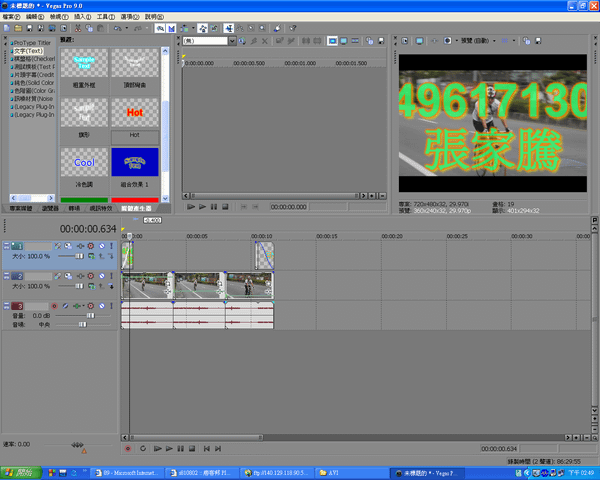Click trimmer Play button
This screenshot has width=600, height=480.
coord(202,207)
